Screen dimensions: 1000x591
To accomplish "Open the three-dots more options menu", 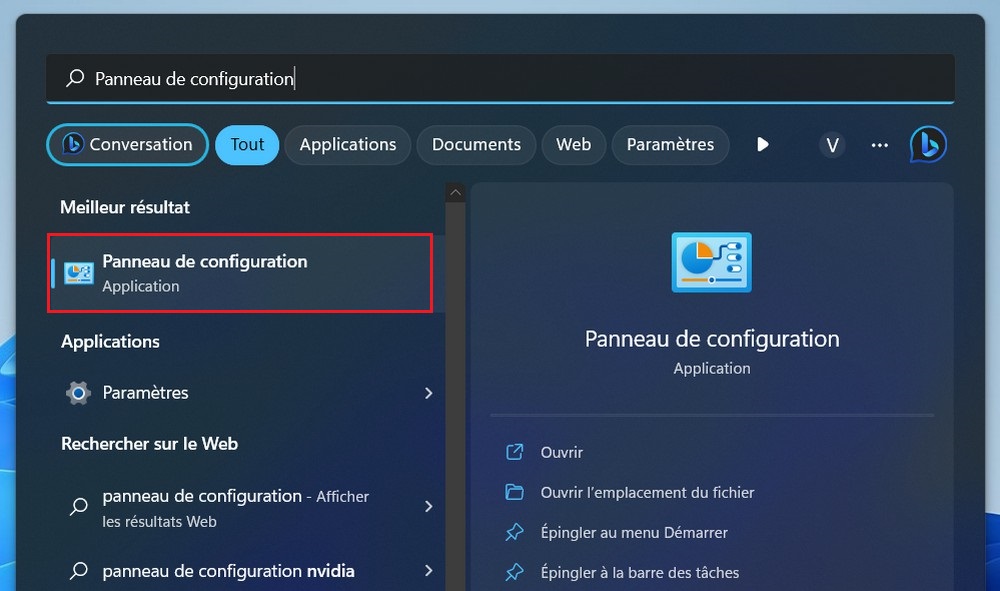I will [879, 145].
